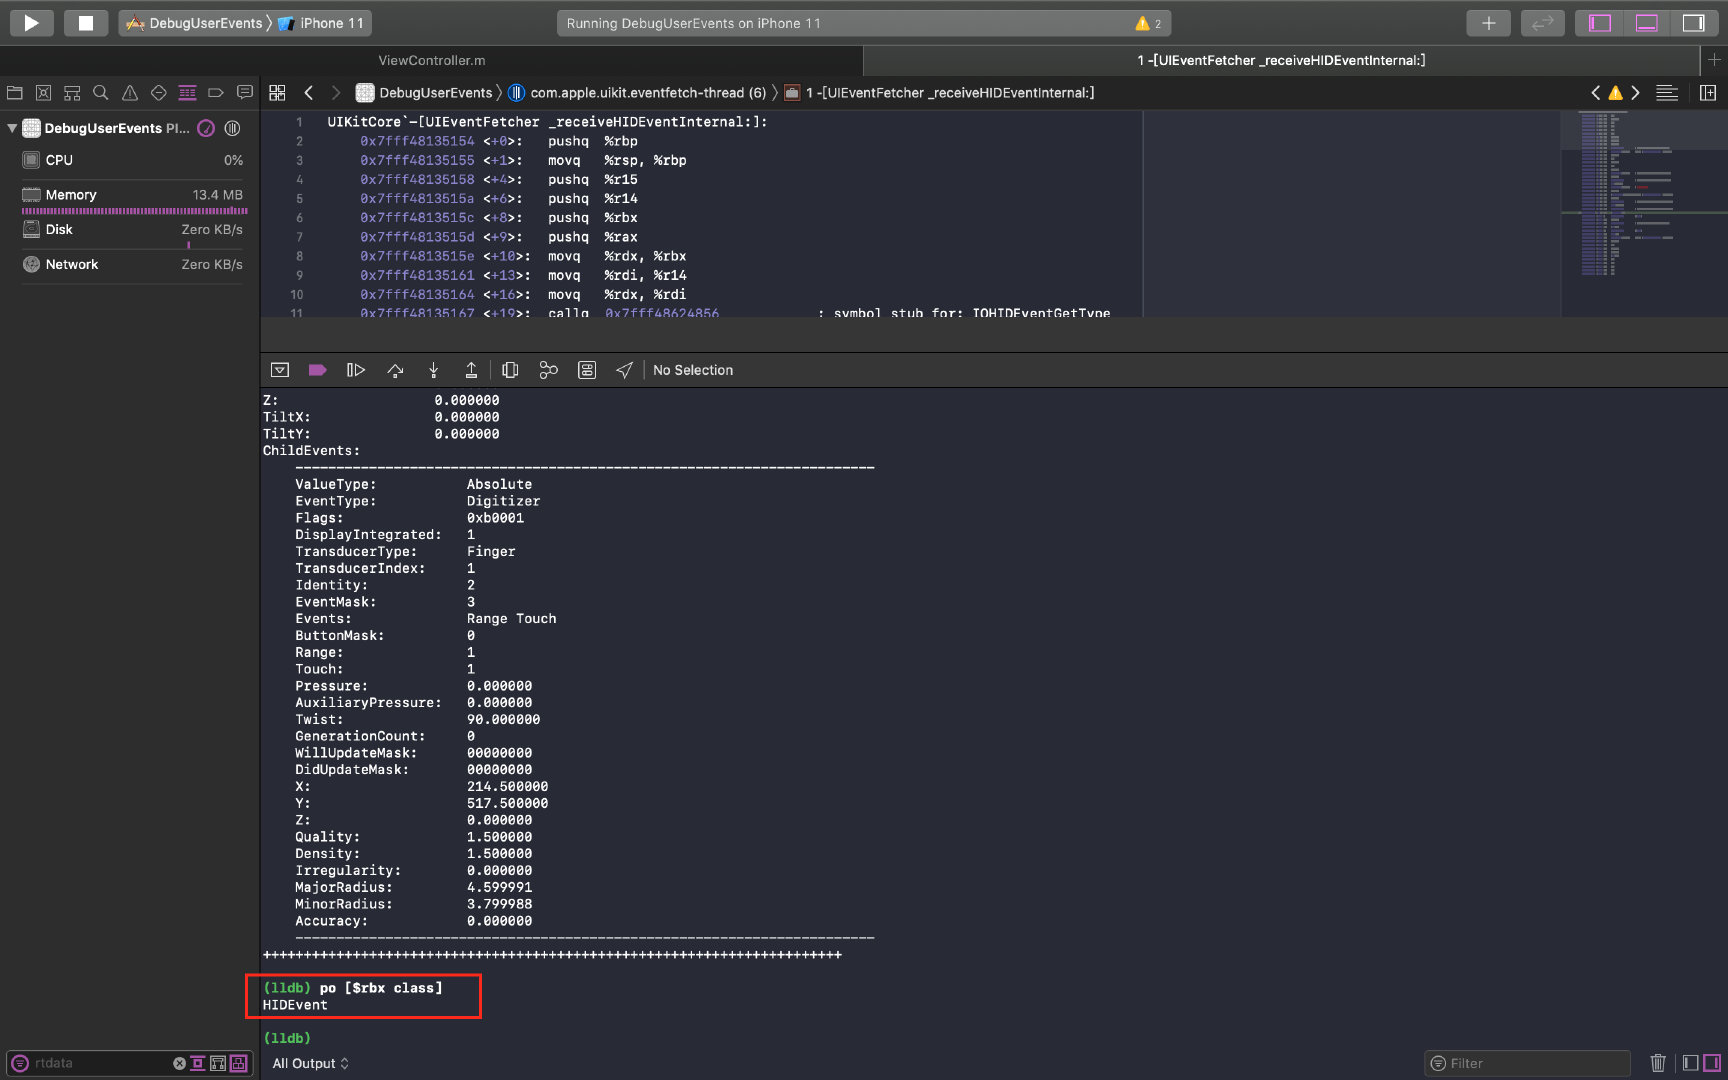This screenshot has width=1728, height=1080.
Task: Open Debug Memory Graph
Action: click(x=548, y=370)
